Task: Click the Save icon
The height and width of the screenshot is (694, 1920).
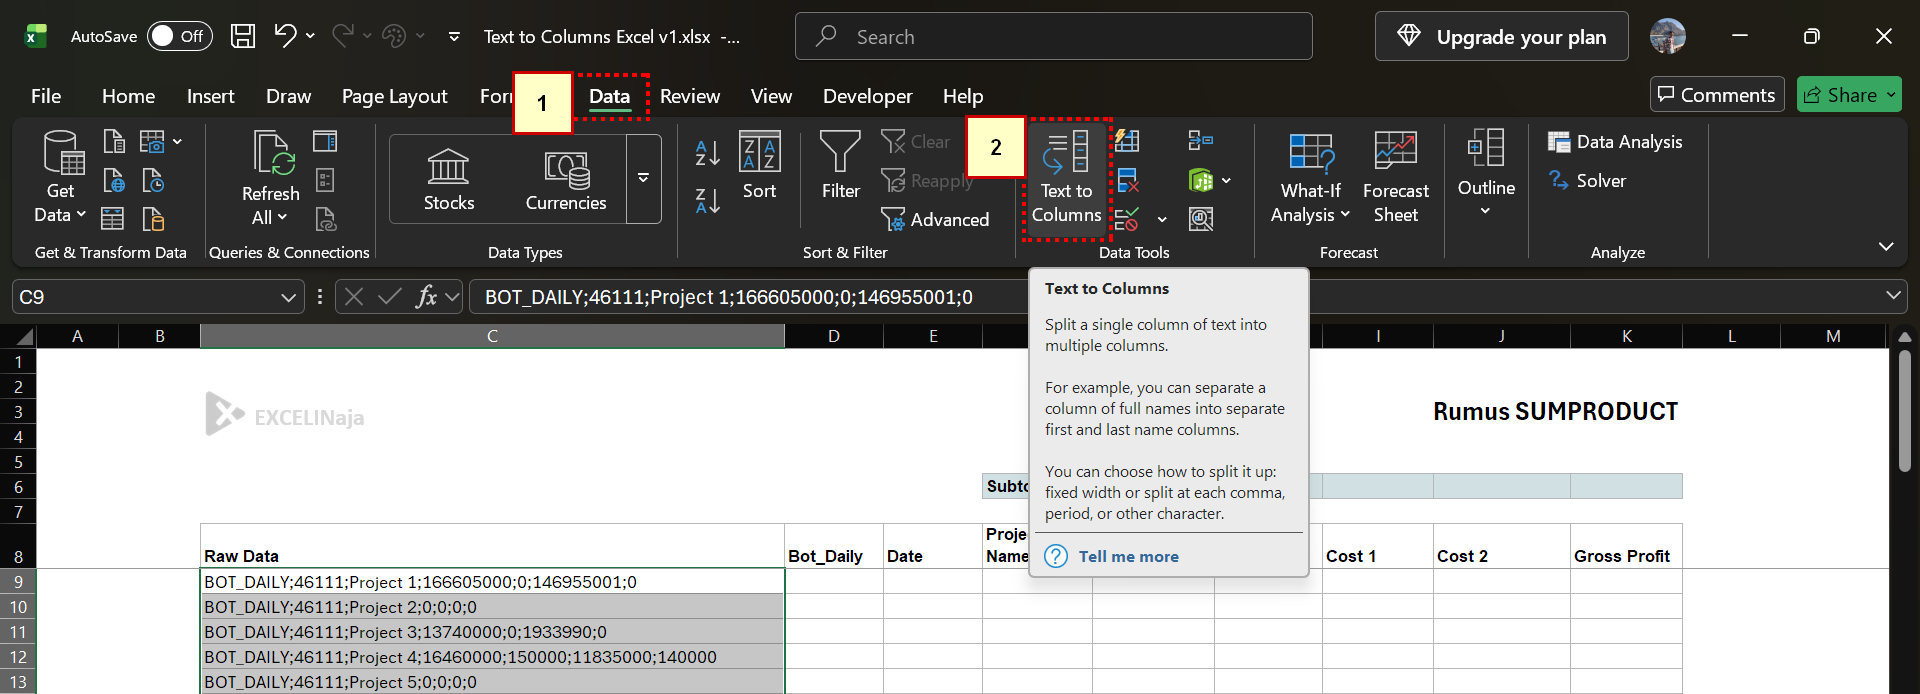Action: (242, 36)
